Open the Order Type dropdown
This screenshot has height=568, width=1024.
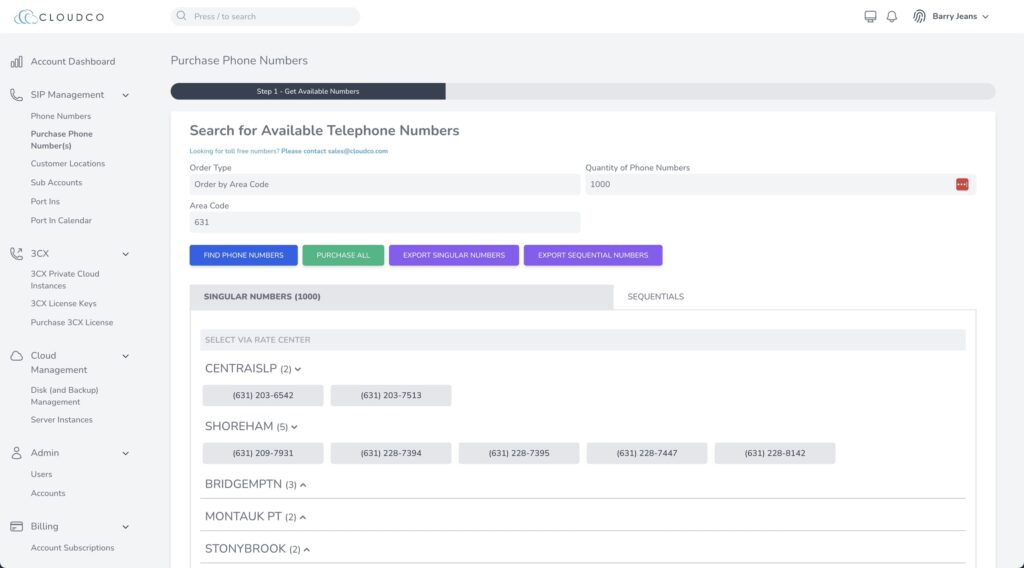(x=384, y=185)
